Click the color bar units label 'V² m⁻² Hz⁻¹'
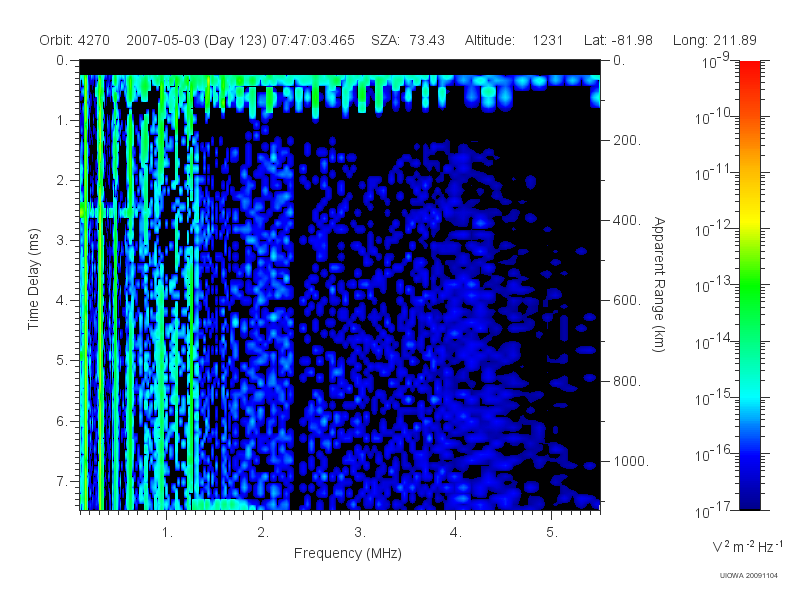This screenshot has height=600, width=800. 747,546
